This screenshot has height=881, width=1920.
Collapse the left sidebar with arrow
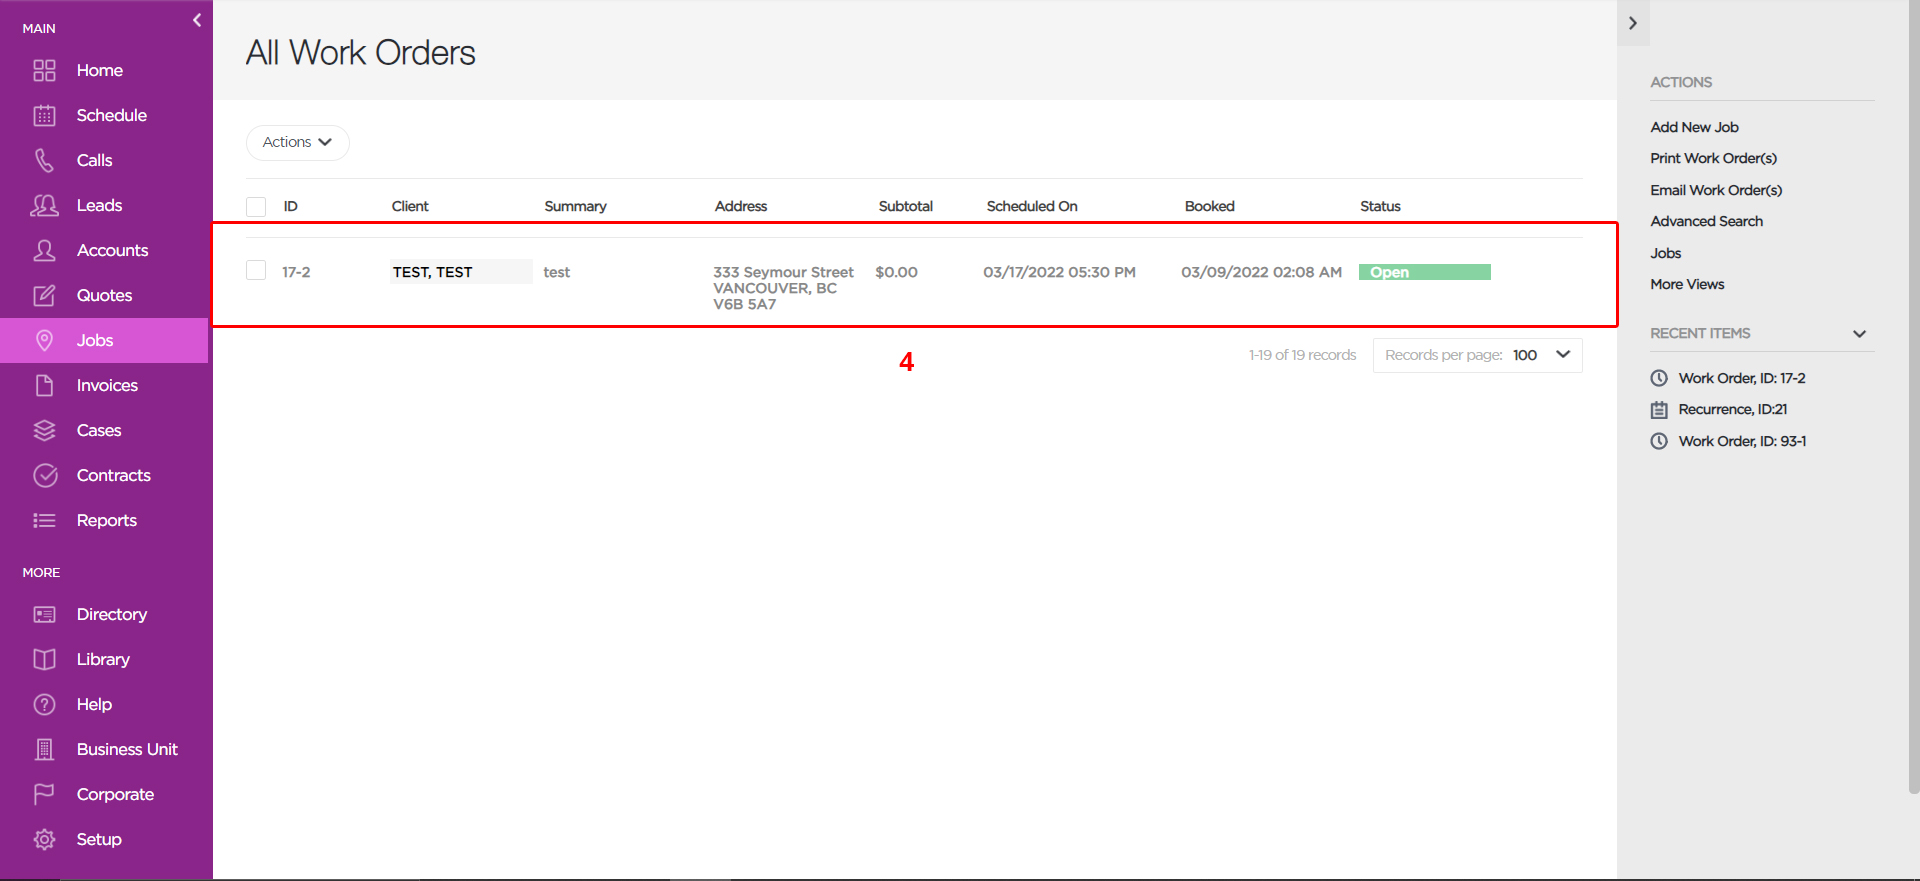(x=197, y=20)
